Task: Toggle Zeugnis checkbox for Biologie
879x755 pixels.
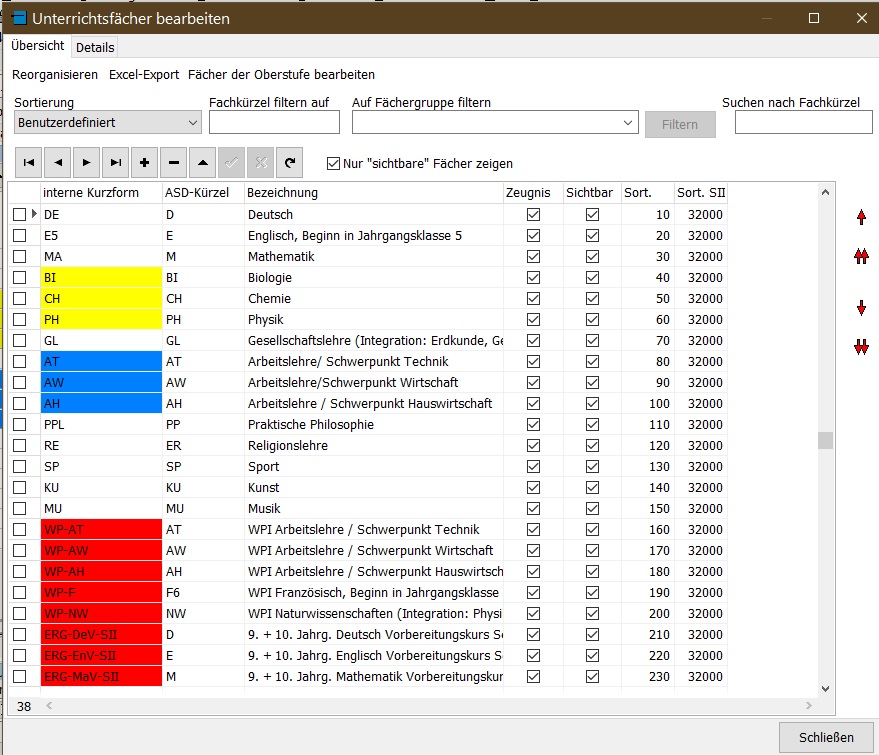Action: pos(533,277)
